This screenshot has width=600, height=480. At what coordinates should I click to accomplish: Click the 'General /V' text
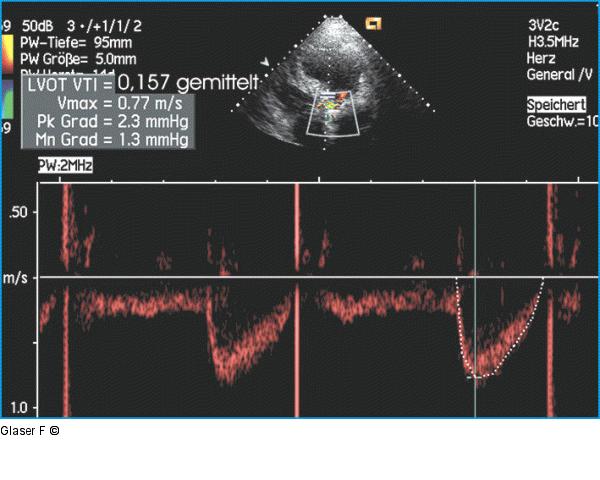point(559,75)
